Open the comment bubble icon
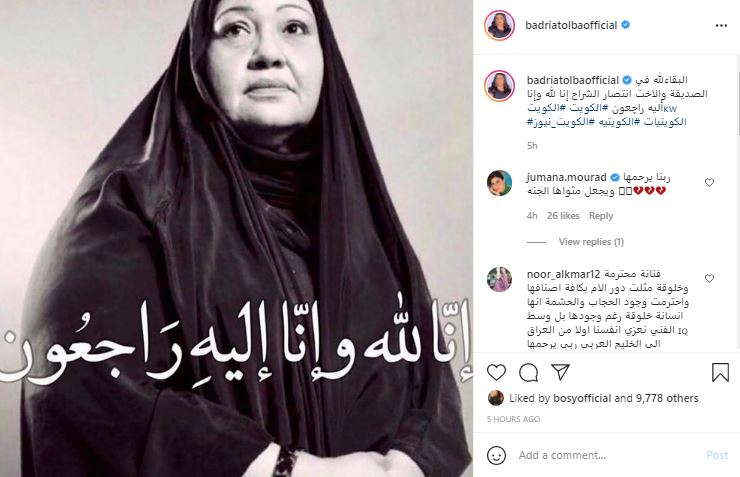This screenshot has width=740, height=477. pyautogui.click(x=528, y=373)
